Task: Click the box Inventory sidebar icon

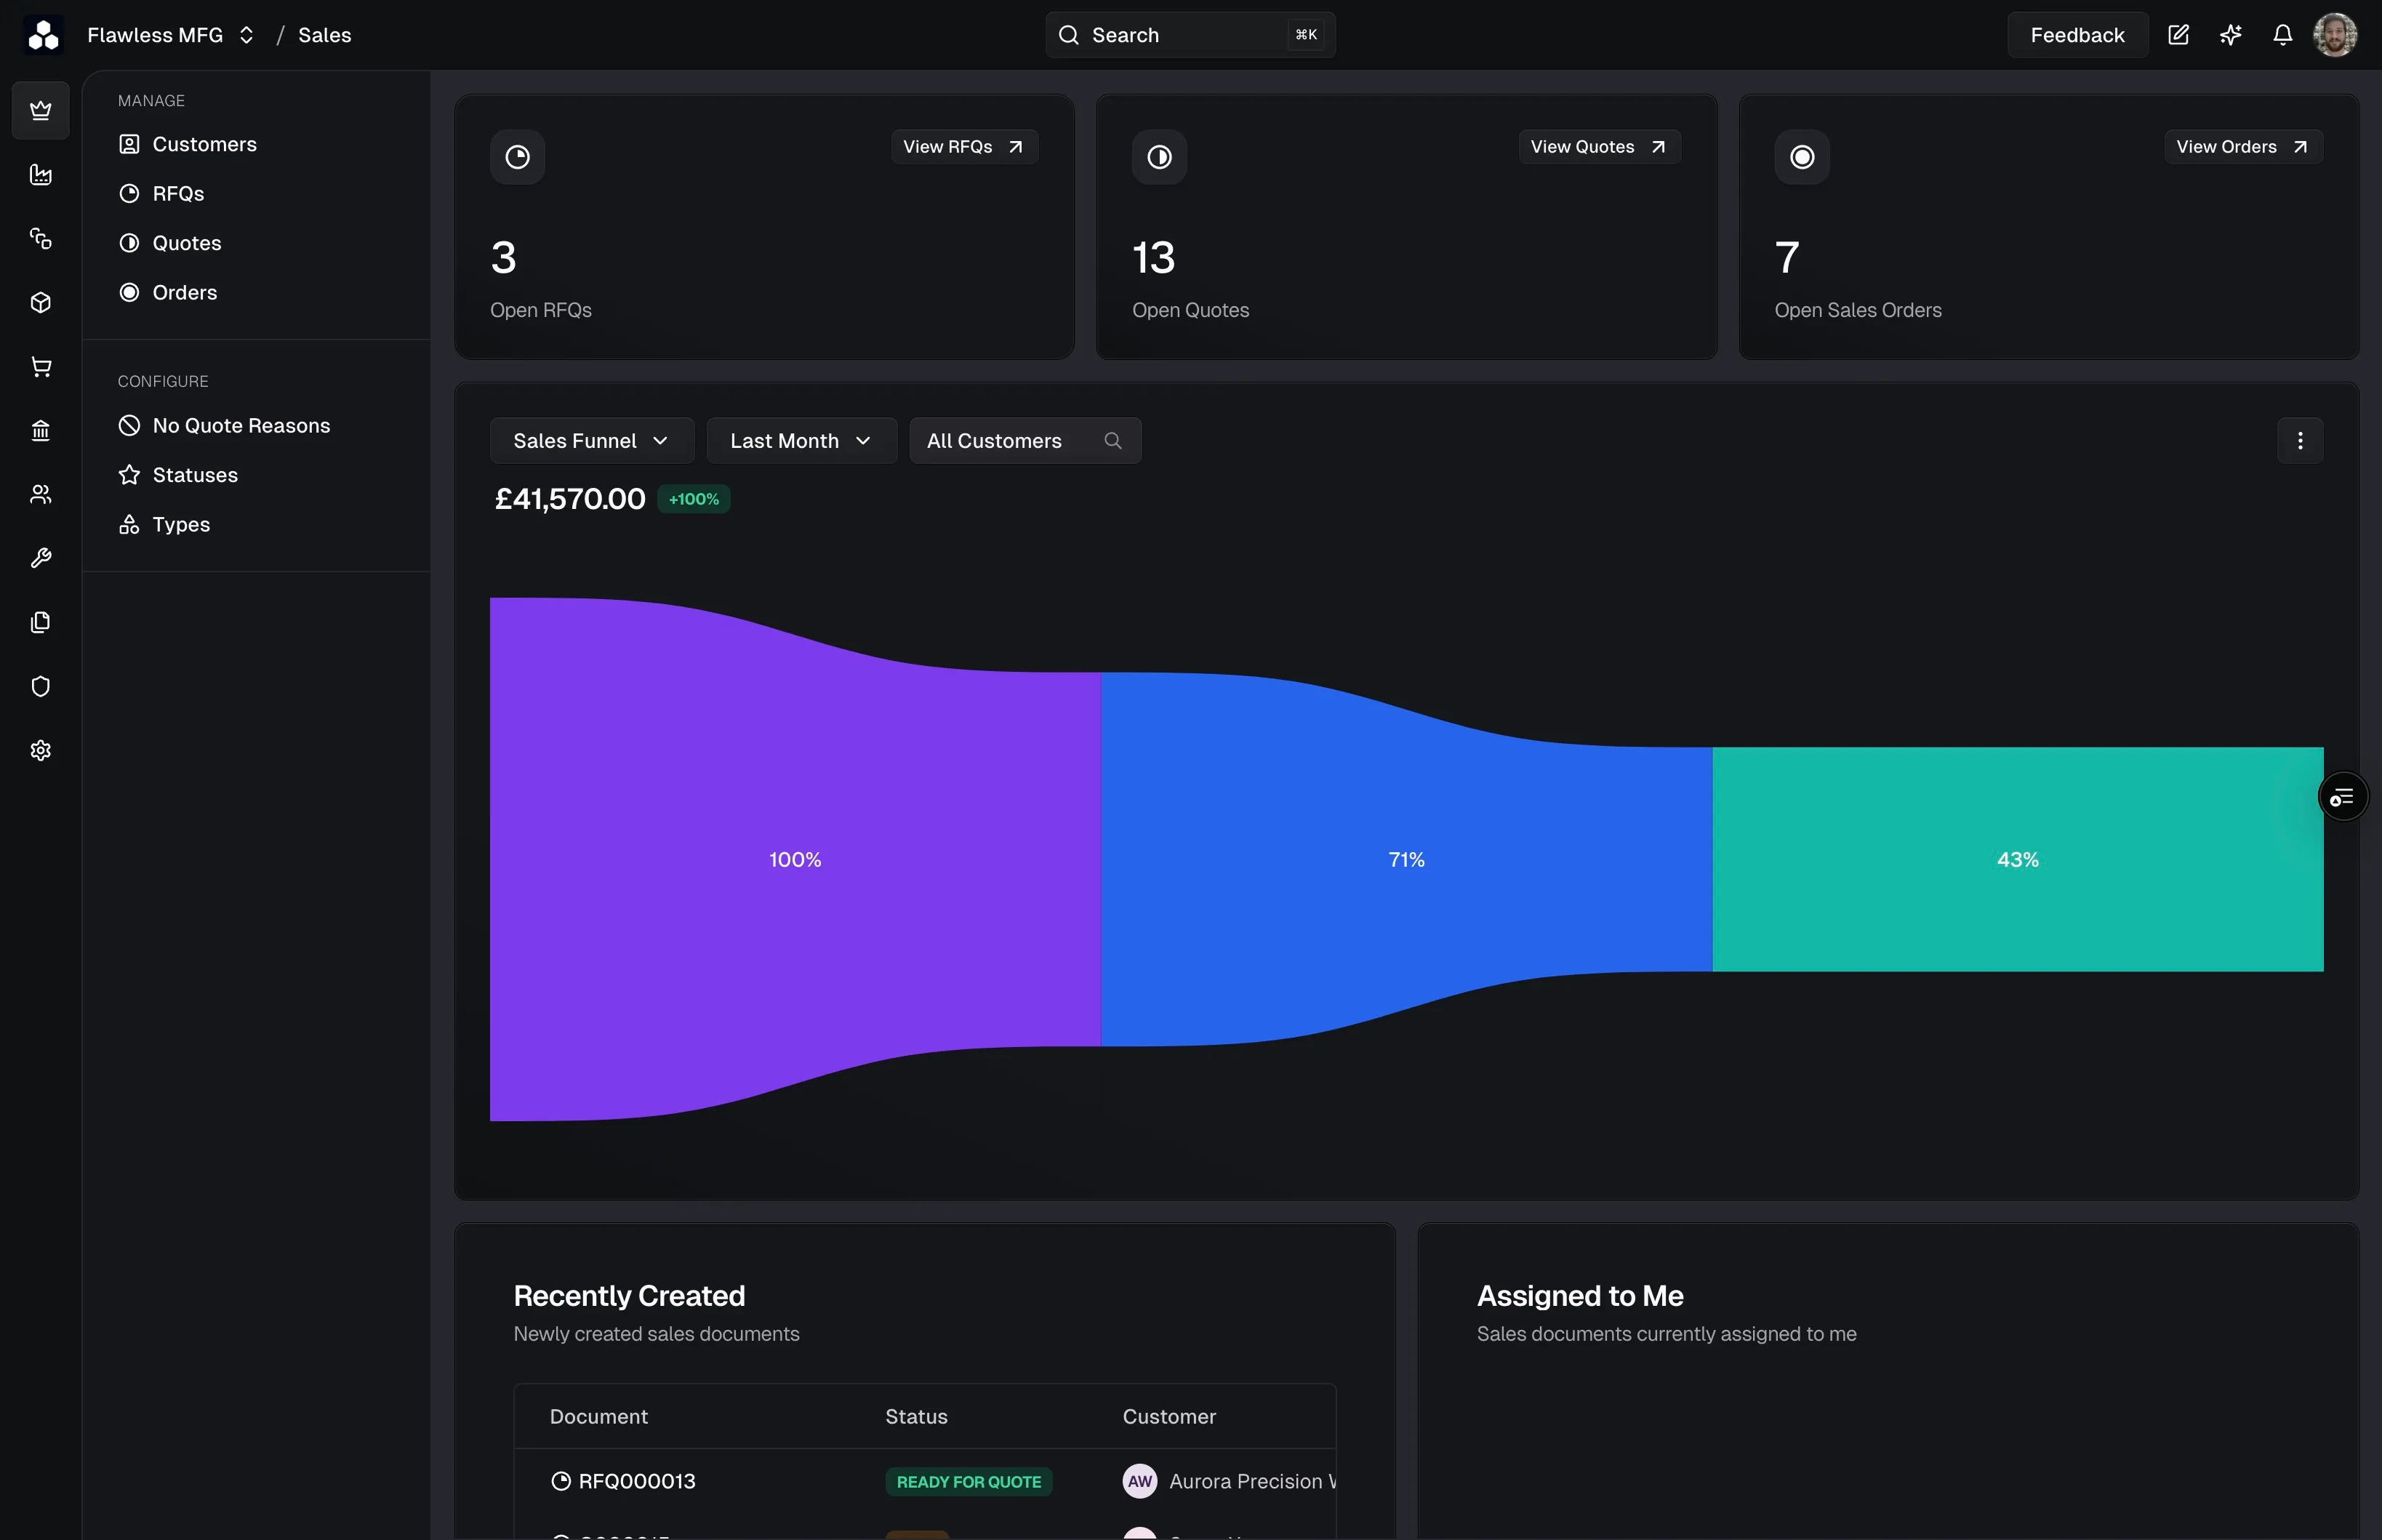Action: pos(41,303)
